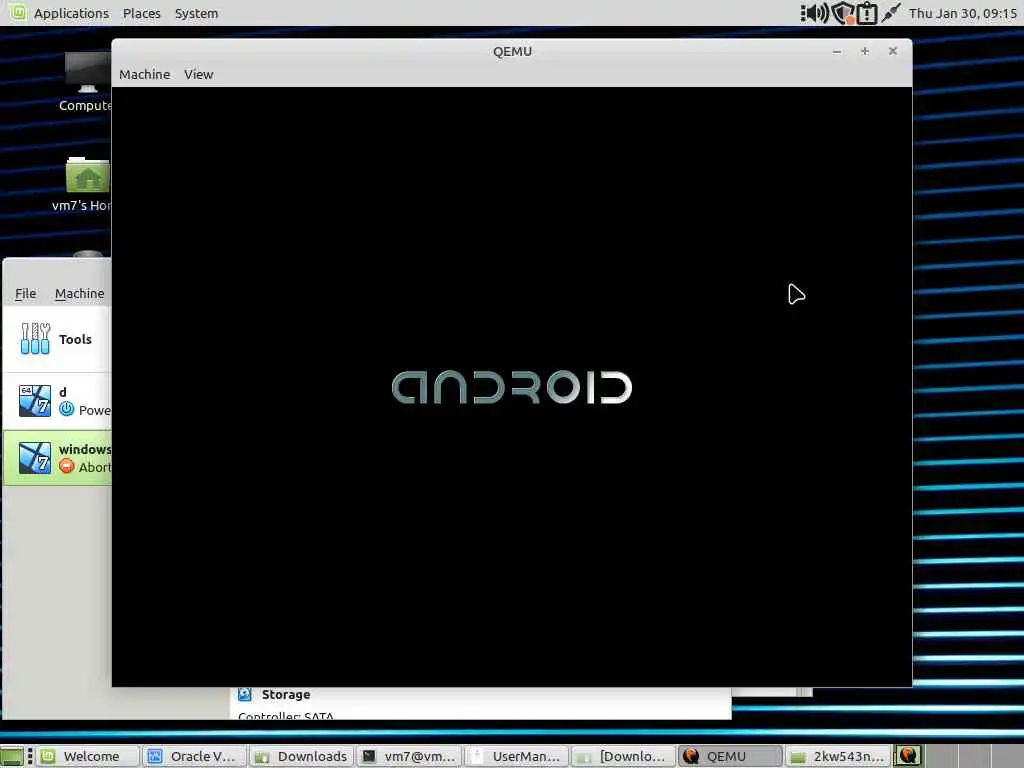Click inside the QEMU Android display
This screenshot has width=1024, height=768.
[512, 387]
